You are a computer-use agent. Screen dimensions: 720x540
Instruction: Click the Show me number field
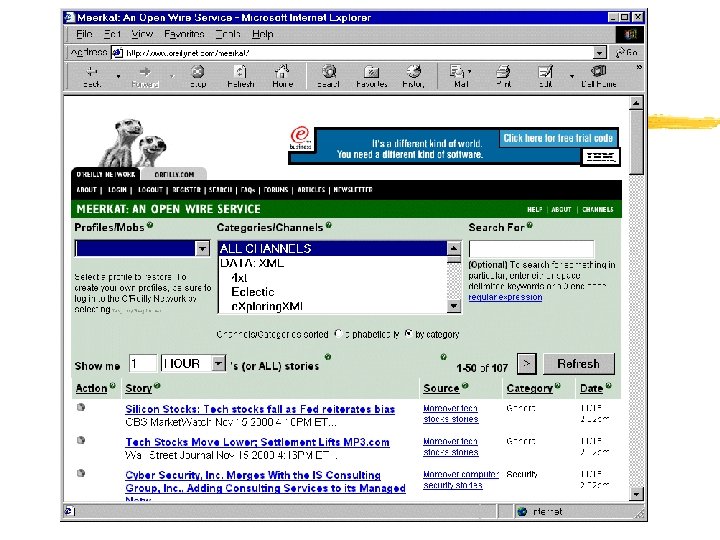click(143, 364)
